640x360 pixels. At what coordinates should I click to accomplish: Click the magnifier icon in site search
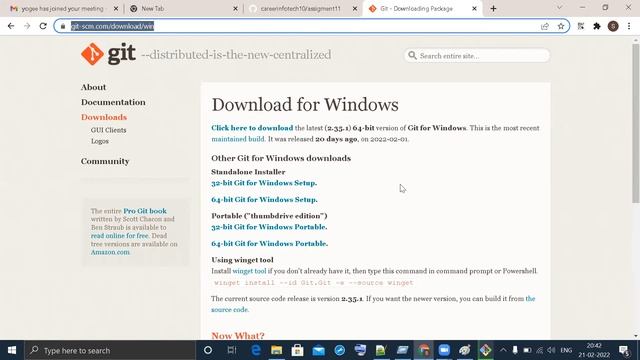[412, 56]
